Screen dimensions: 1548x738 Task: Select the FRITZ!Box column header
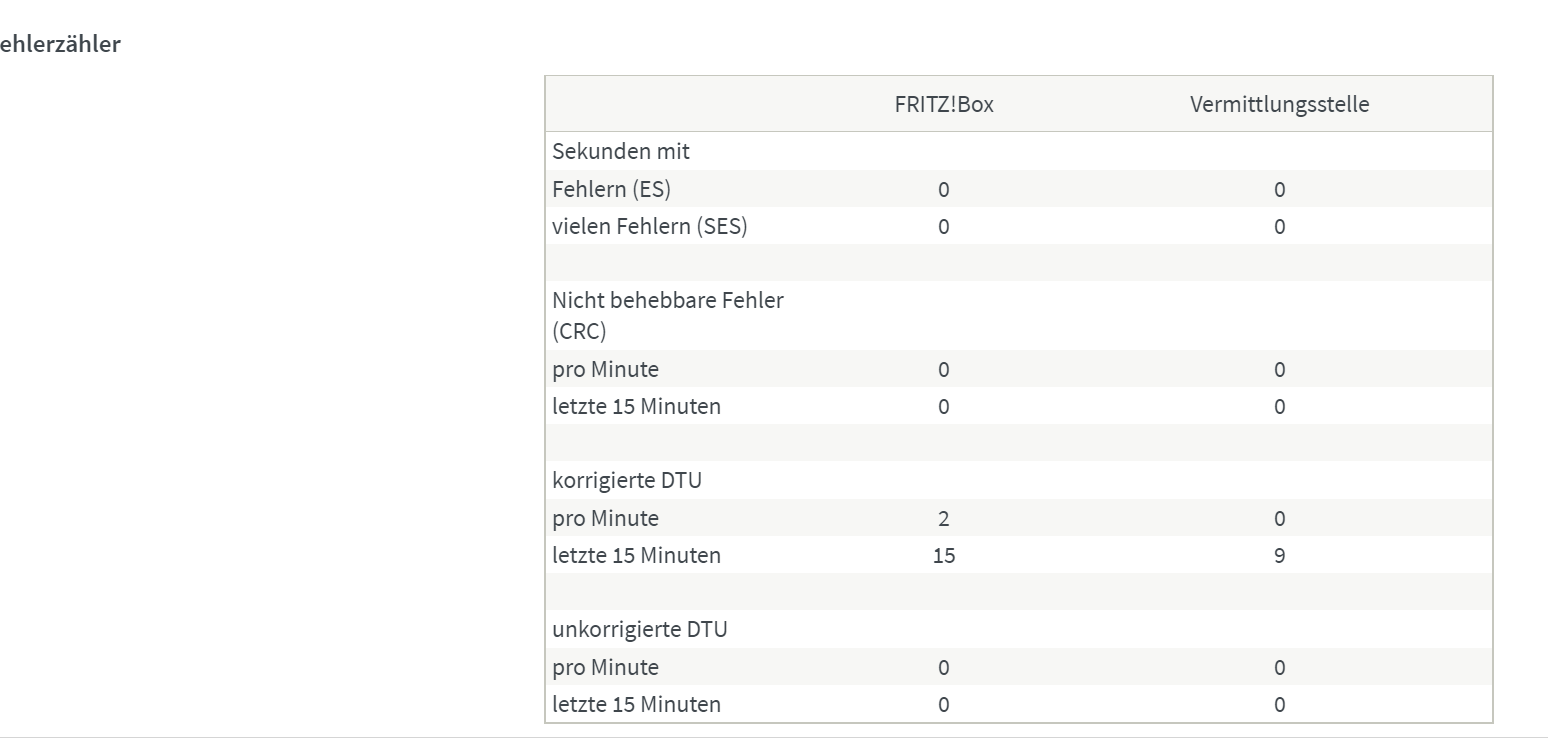coord(943,104)
